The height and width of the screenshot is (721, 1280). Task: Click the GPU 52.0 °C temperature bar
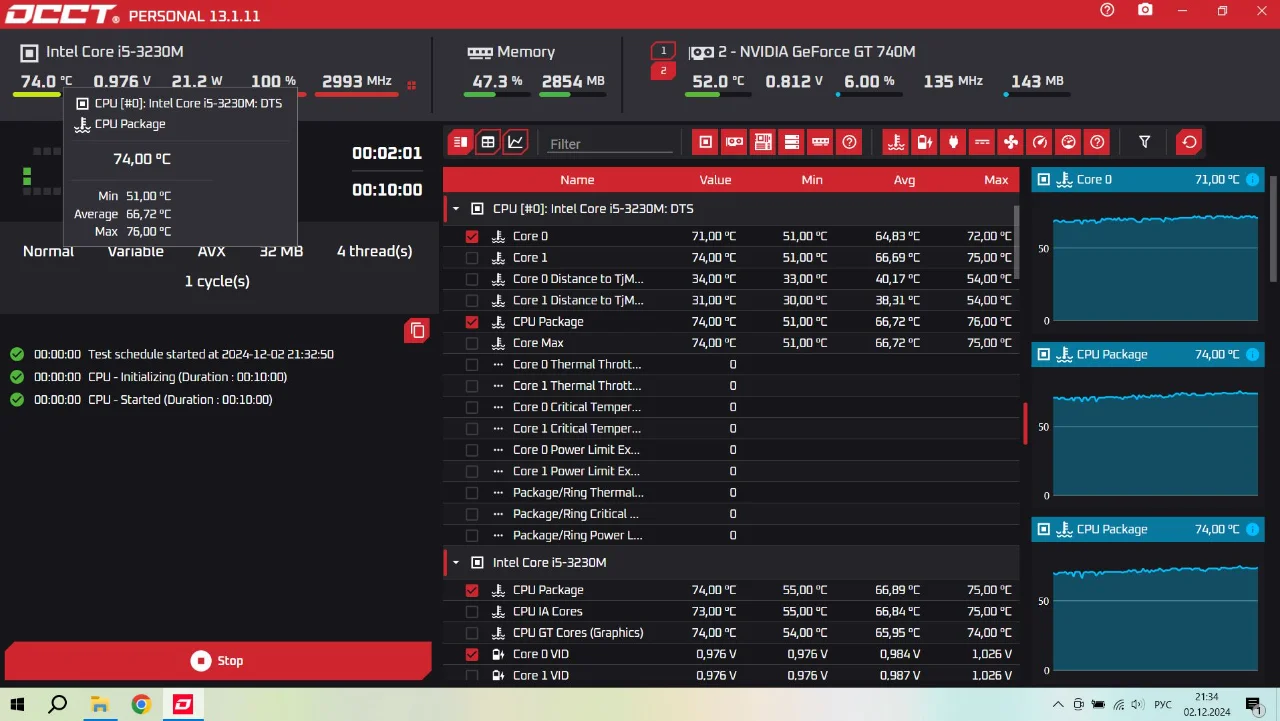[716, 95]
